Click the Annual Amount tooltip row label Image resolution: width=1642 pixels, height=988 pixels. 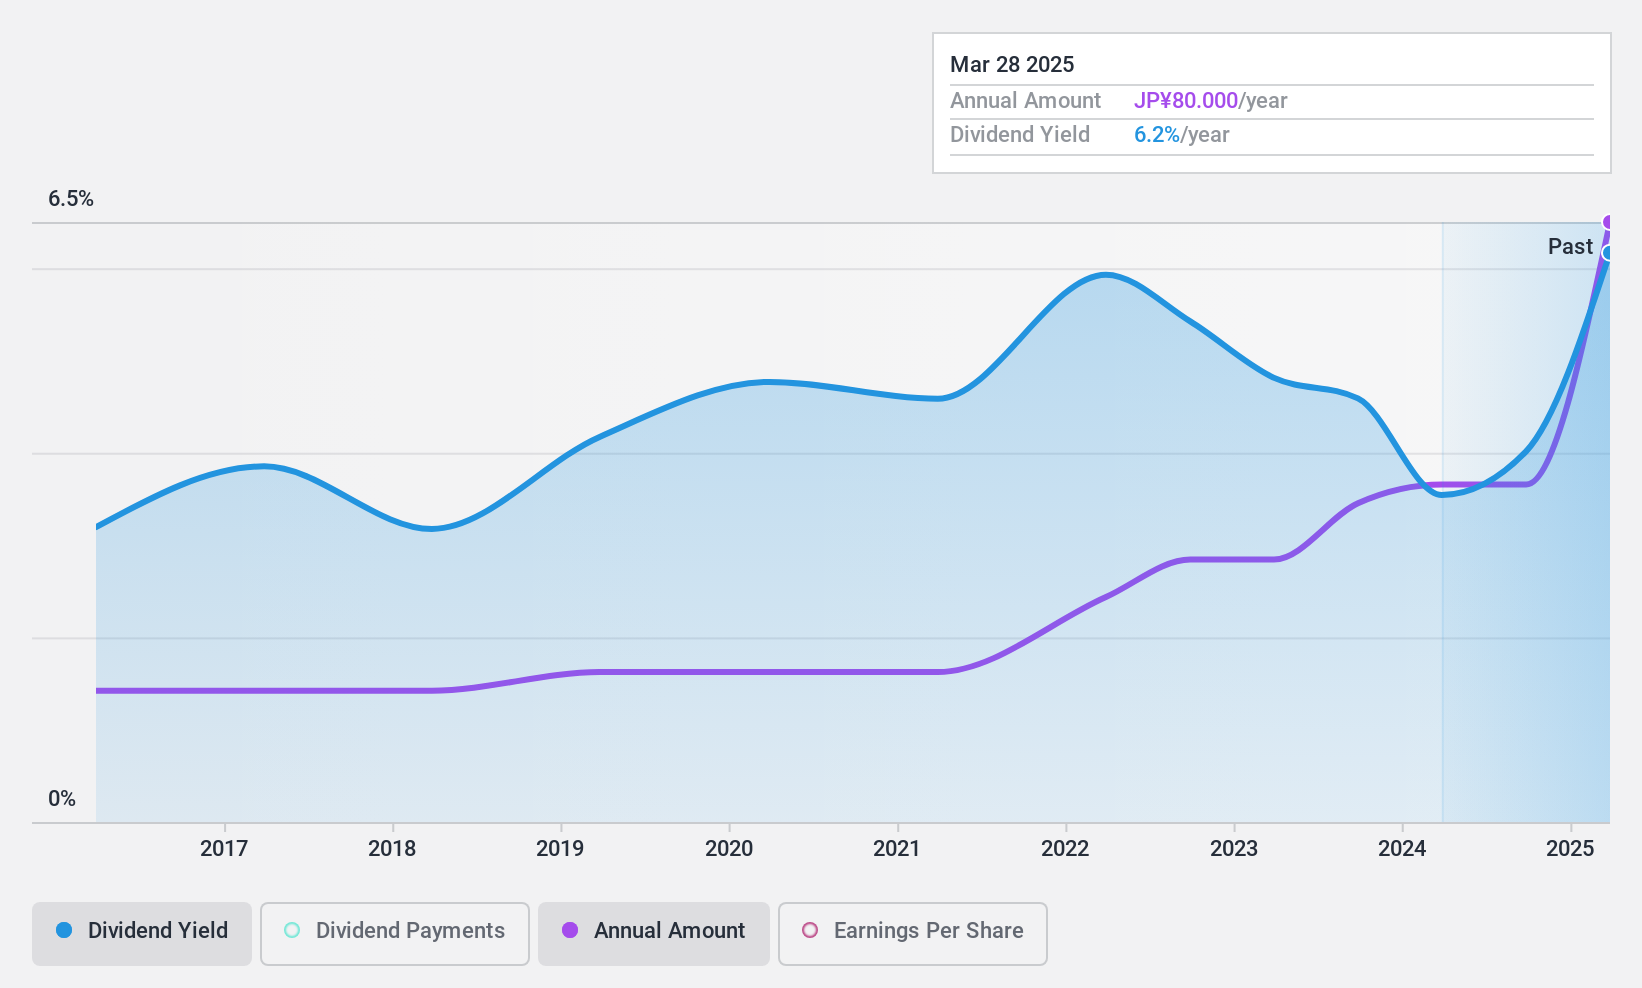1025,101
